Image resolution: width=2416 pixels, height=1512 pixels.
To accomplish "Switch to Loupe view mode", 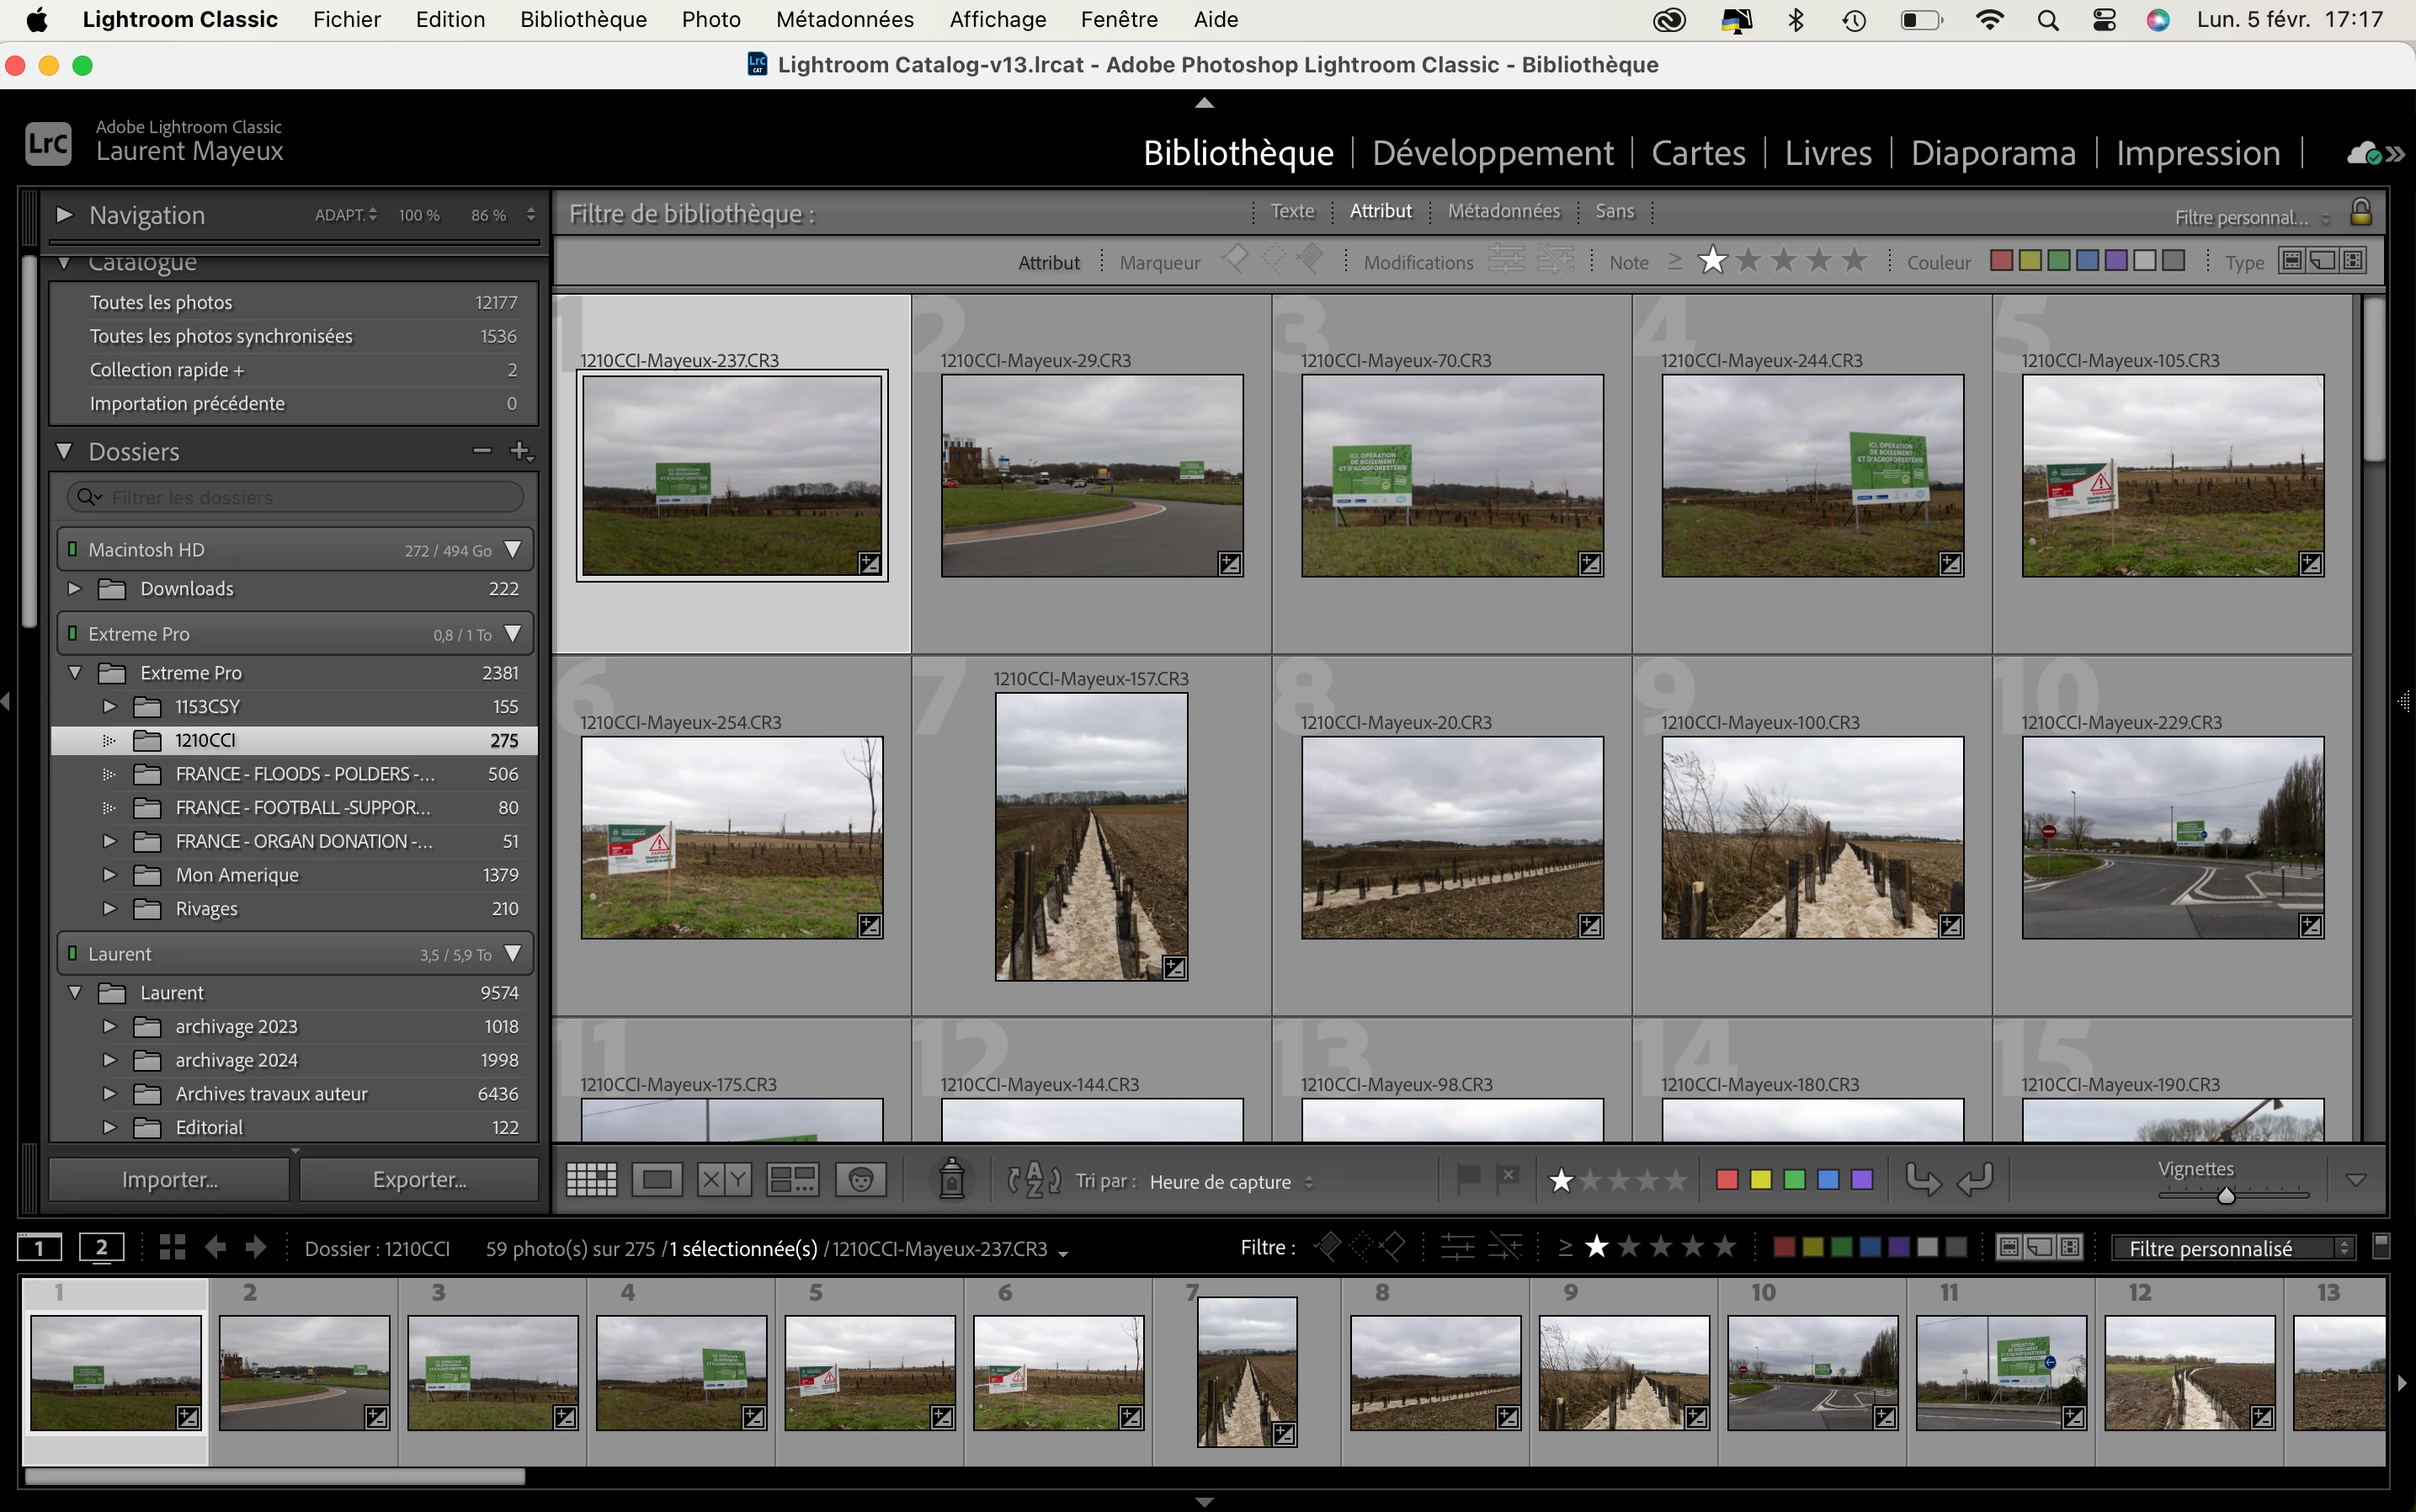I will point(657,1180).
